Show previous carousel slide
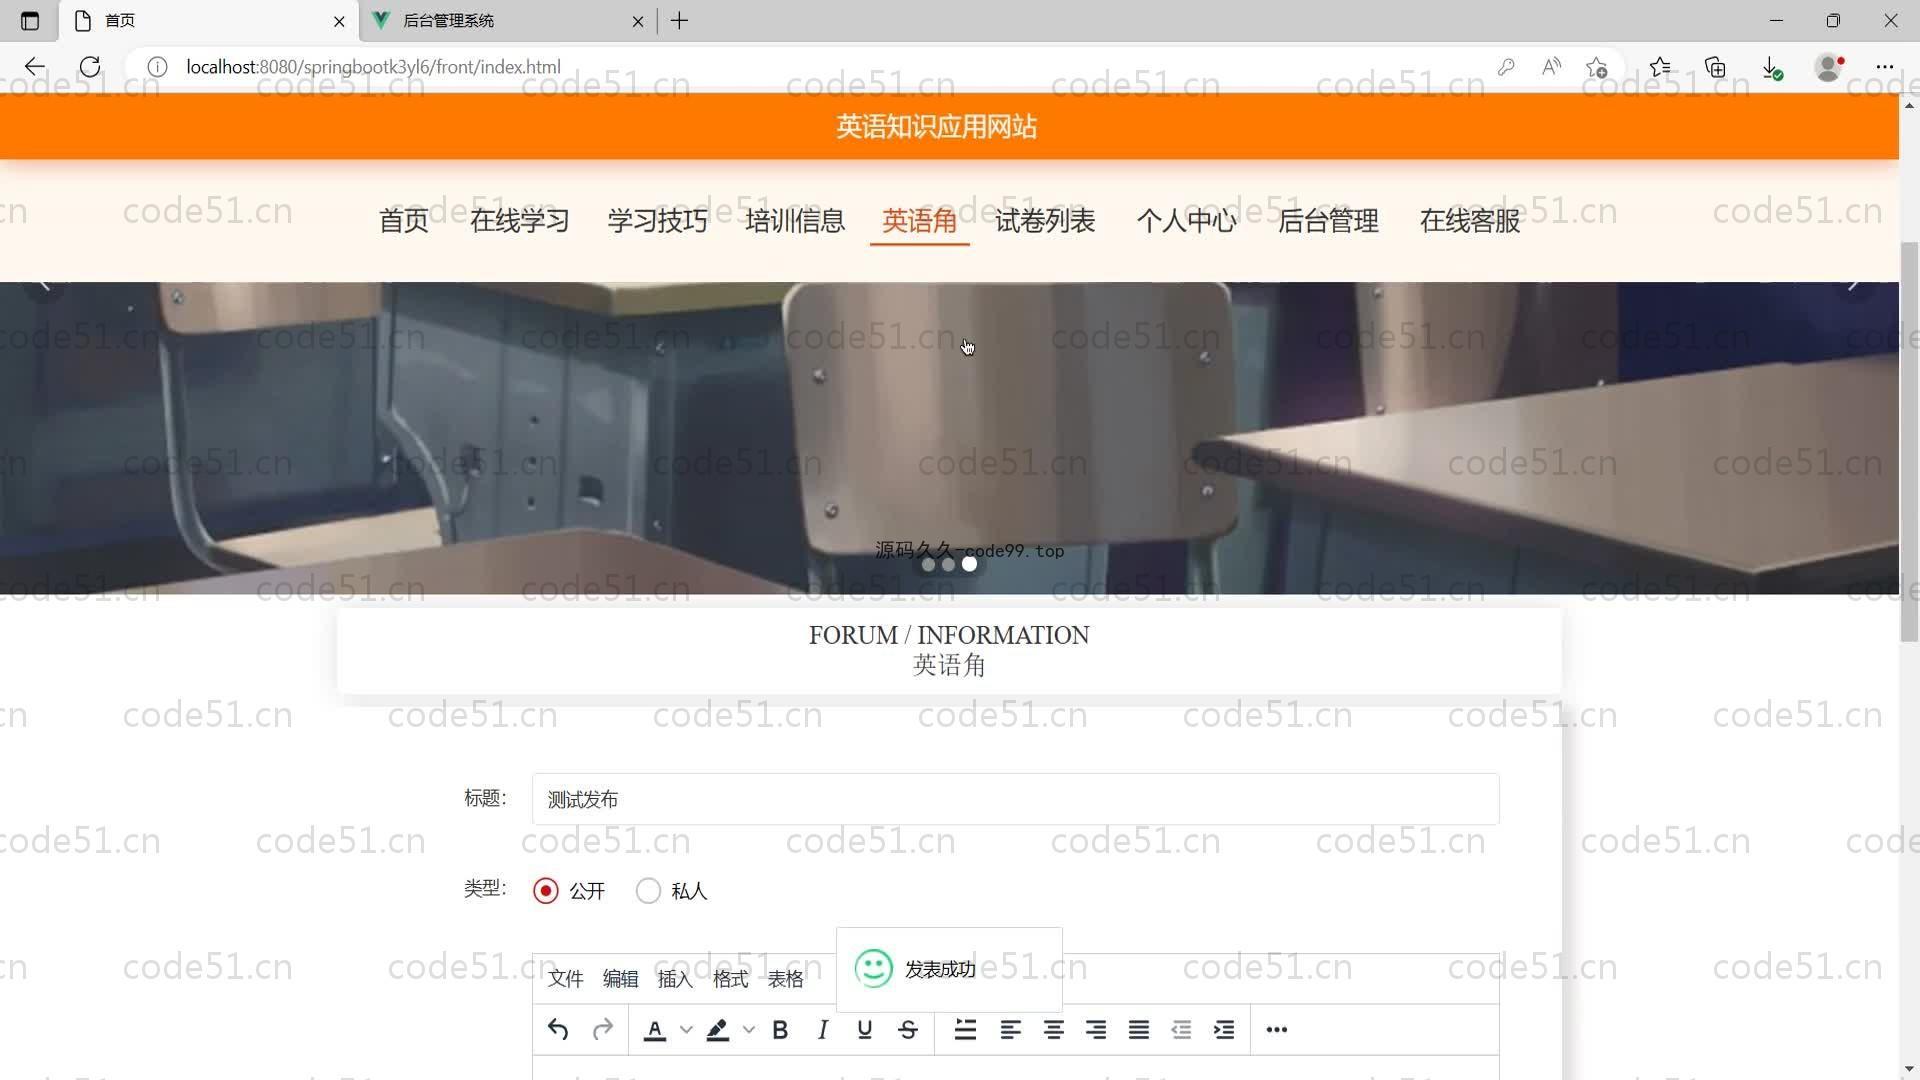Screen dimensions: 1920x1080 44,287
